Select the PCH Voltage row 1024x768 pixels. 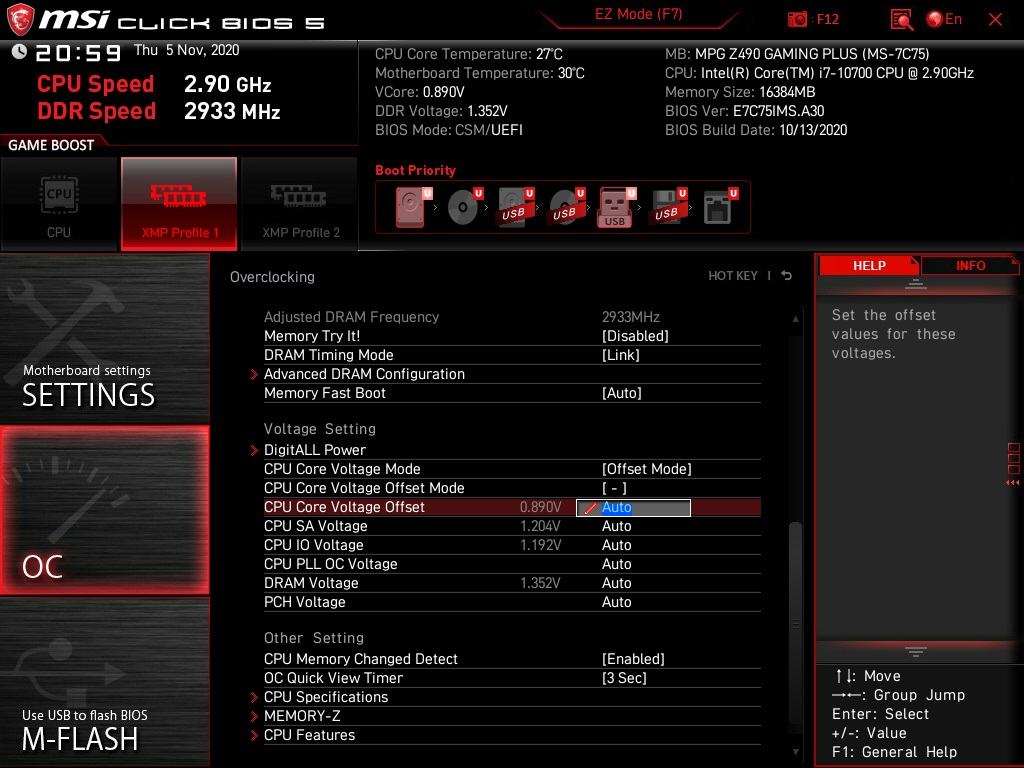tap(512, 601)
